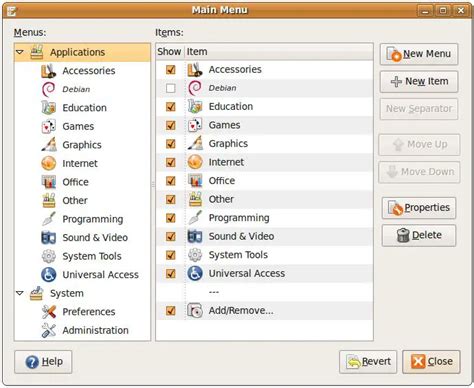Click the Debian icon in Items list
This screenshot has height=388, width=474.
pos(195,88)
